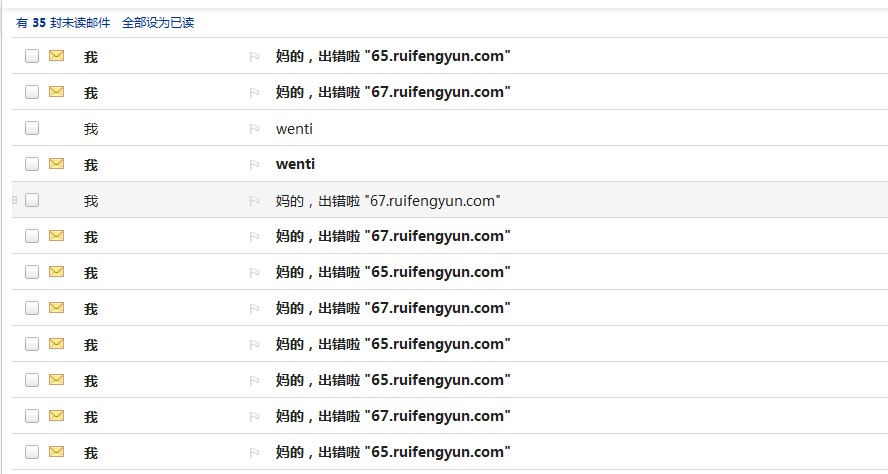Click the unread envelope icon on the first email

point(56,56)
